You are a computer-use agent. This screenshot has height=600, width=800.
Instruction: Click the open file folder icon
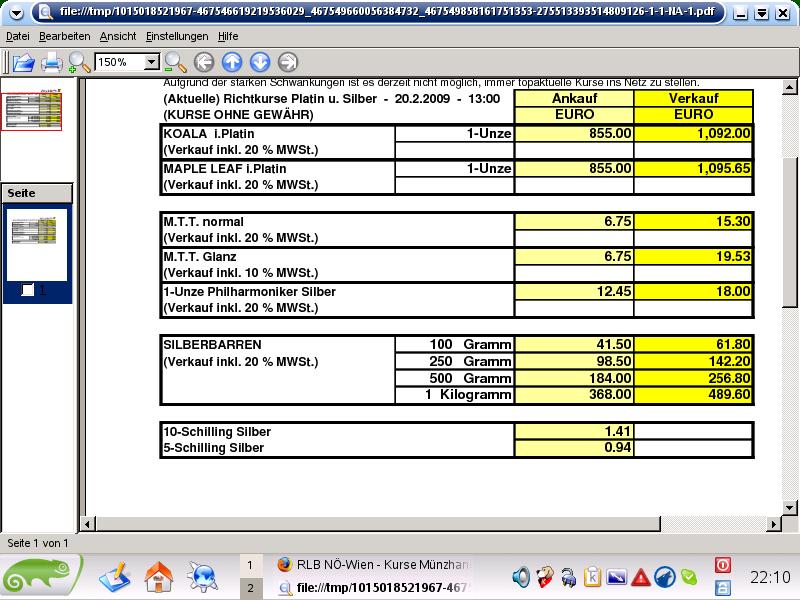(22, 62)
